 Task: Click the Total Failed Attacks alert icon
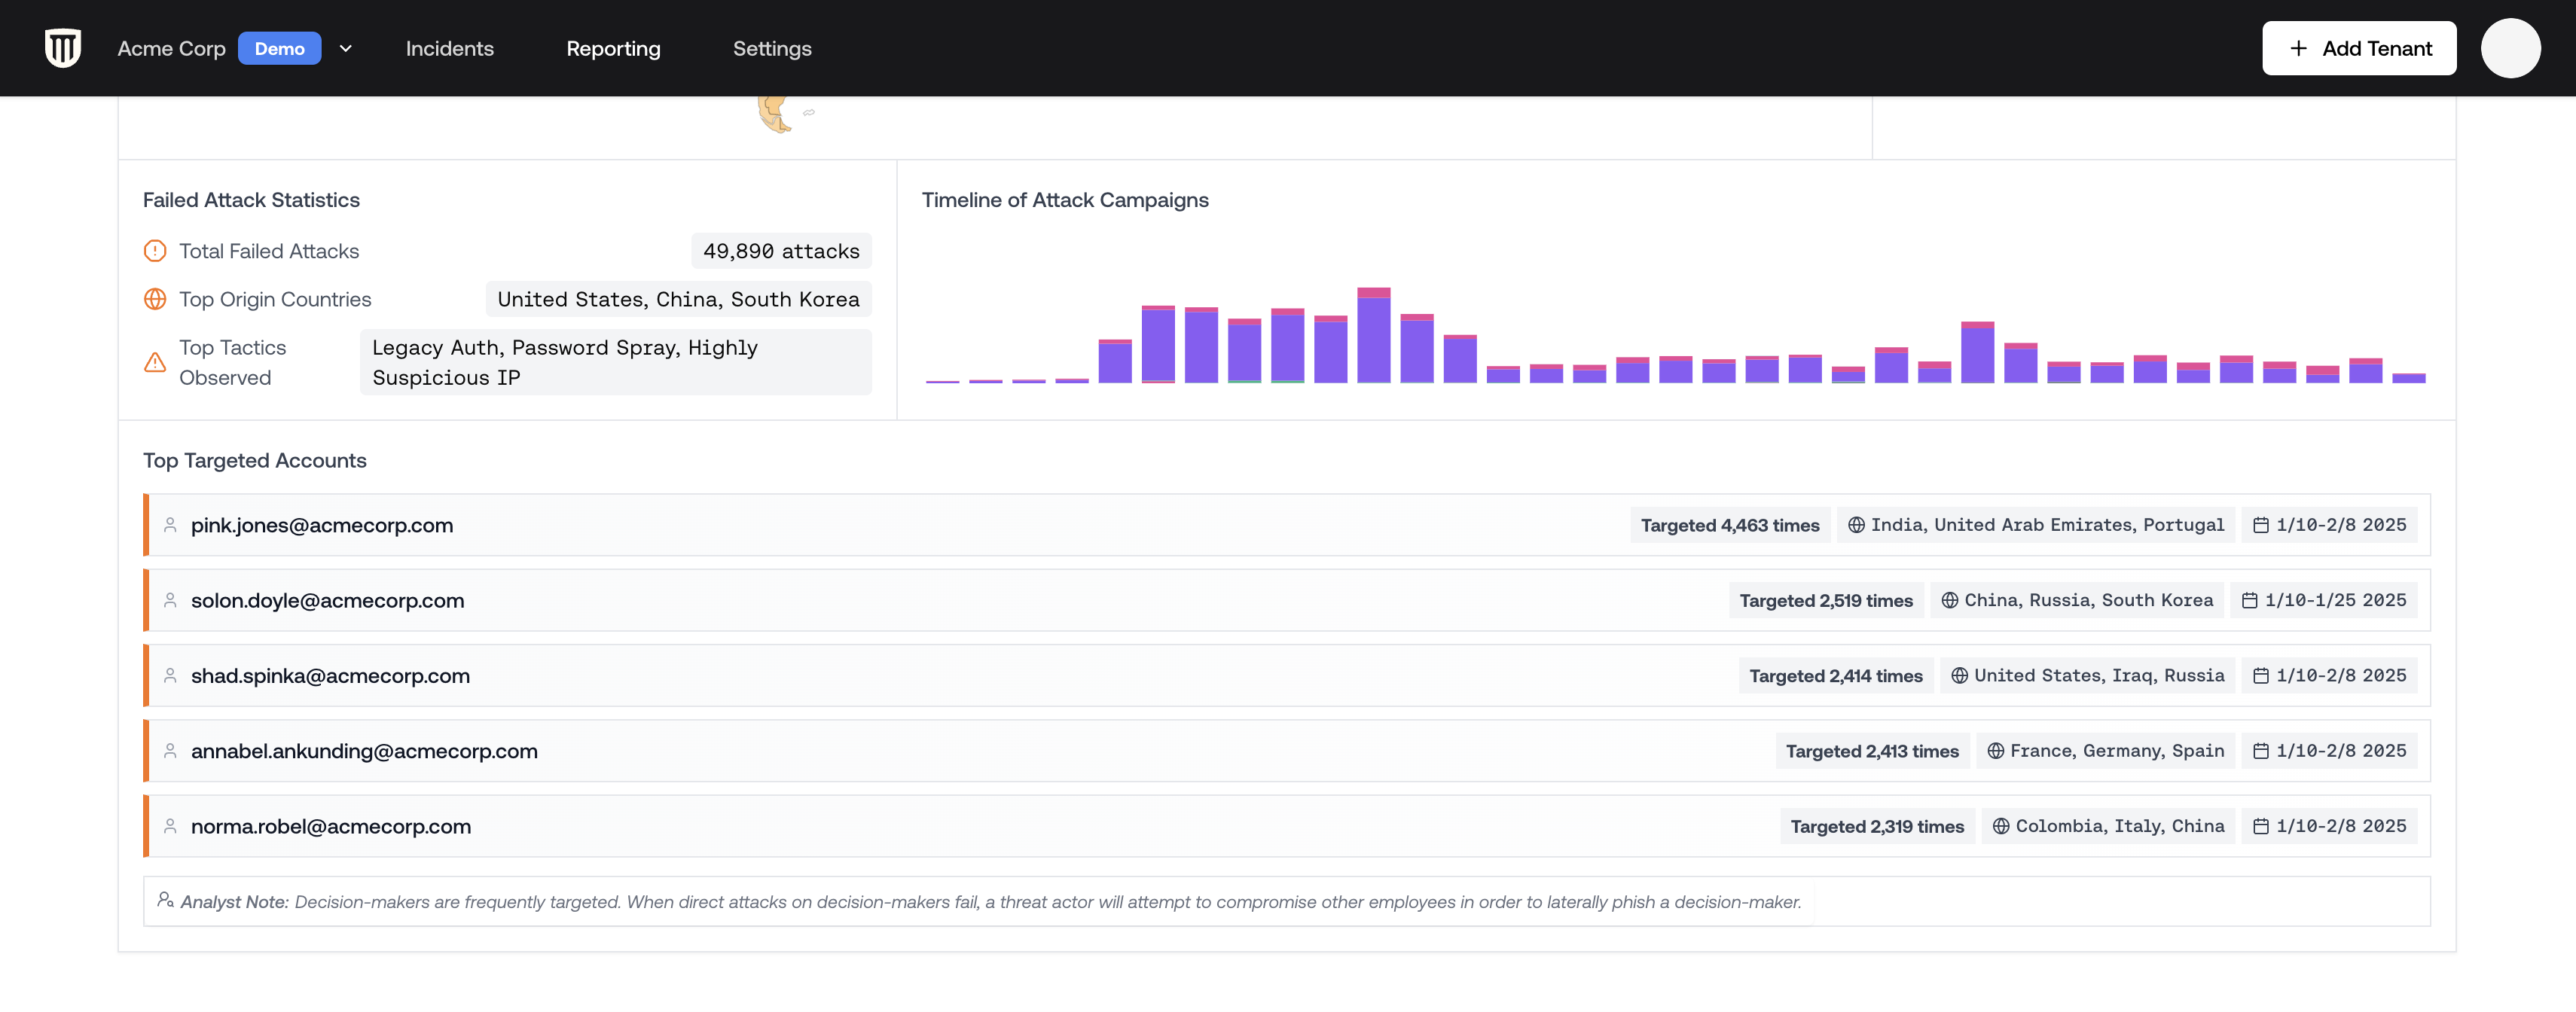point(155,251)
